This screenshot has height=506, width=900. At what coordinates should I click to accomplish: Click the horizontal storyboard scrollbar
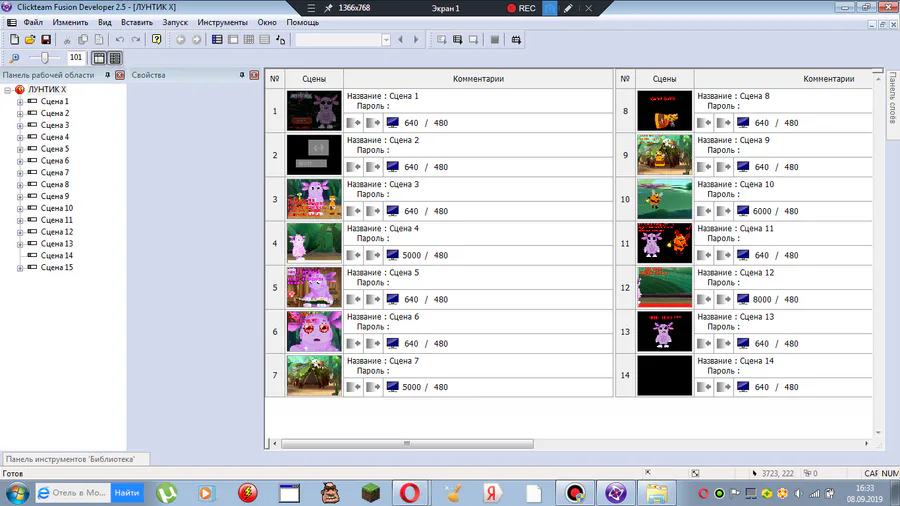coord(407,443)
